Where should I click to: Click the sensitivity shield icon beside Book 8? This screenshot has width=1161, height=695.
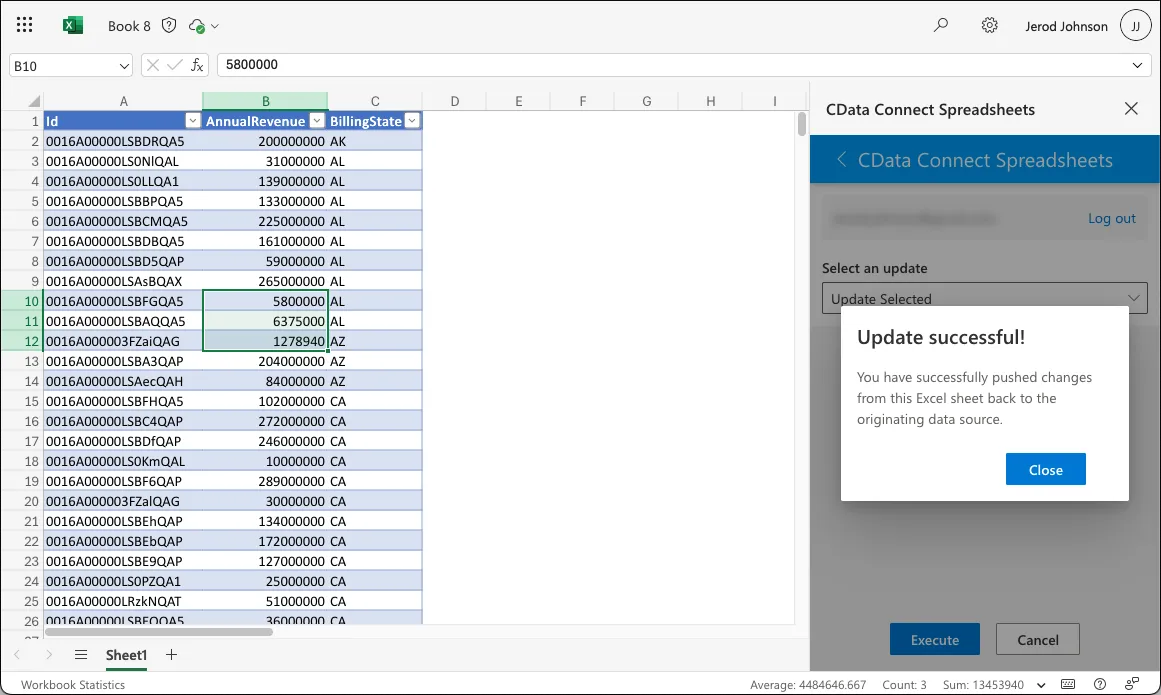coord(168,25)
